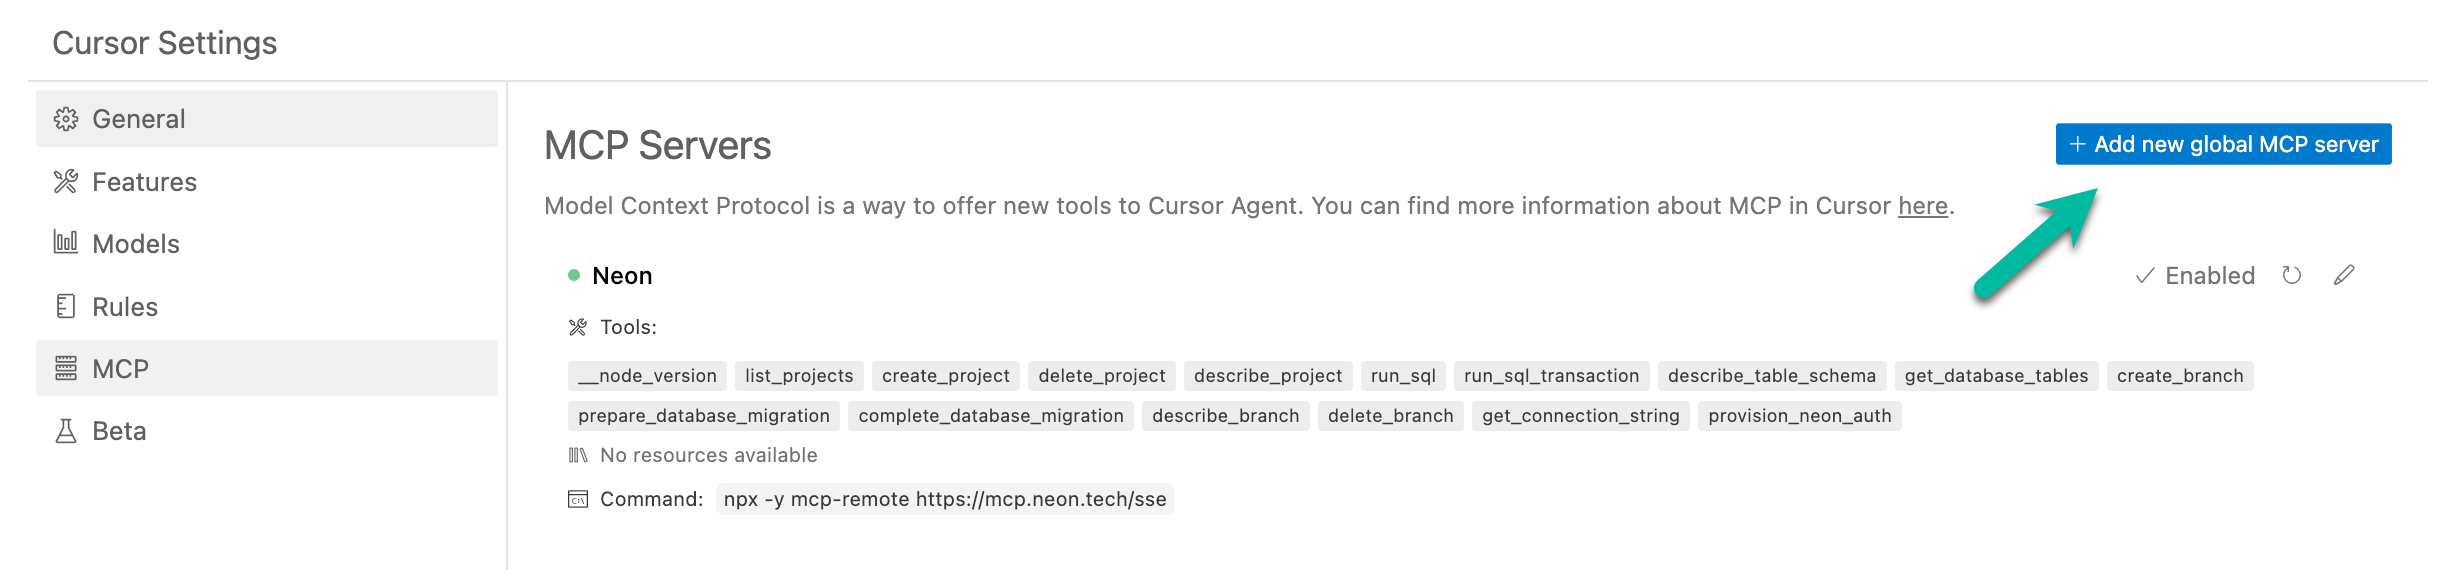Click the Beta flask icon
Screen dimensions: 2456x570
66,431
